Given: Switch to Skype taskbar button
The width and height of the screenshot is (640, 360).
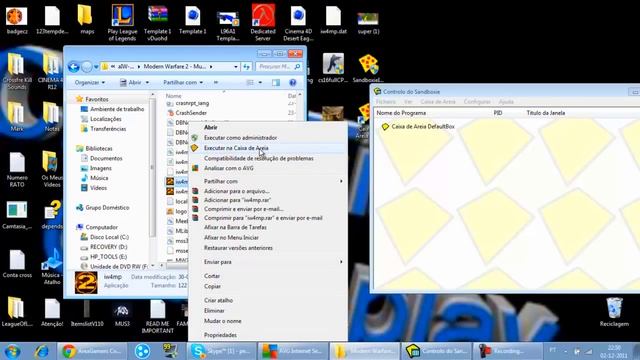Looking at the screenshot, I should point(222,351).
